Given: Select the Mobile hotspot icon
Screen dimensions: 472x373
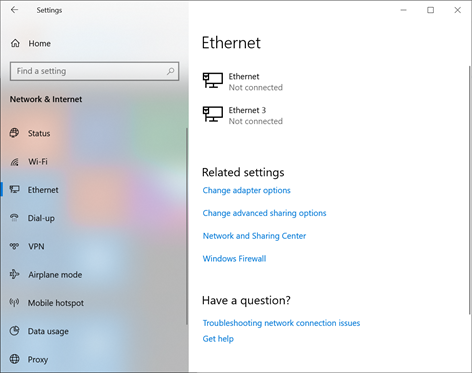Looking at the screenshot, I should point(14,302).
